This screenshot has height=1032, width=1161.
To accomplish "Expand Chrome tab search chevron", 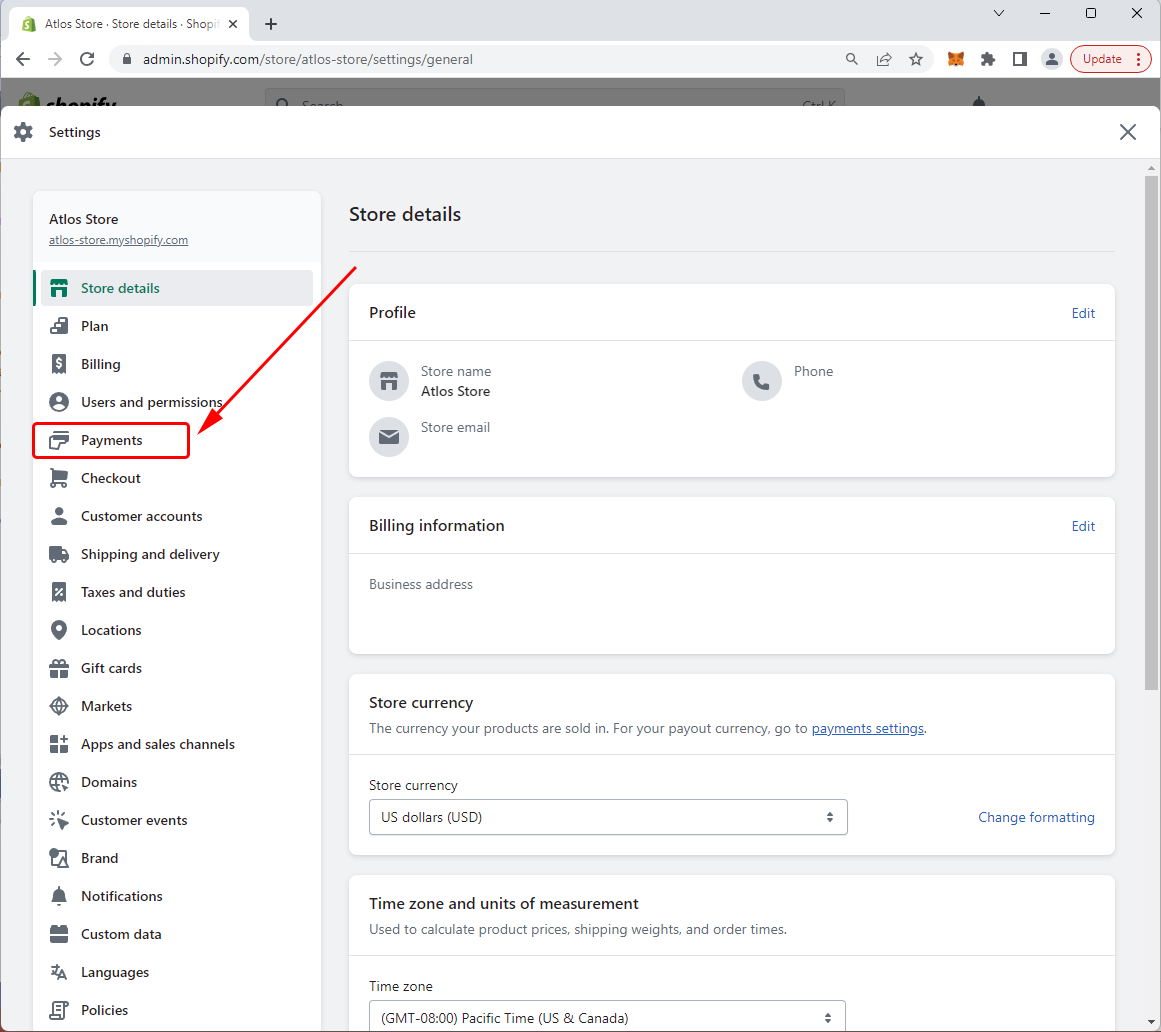I will click(999, 13).
